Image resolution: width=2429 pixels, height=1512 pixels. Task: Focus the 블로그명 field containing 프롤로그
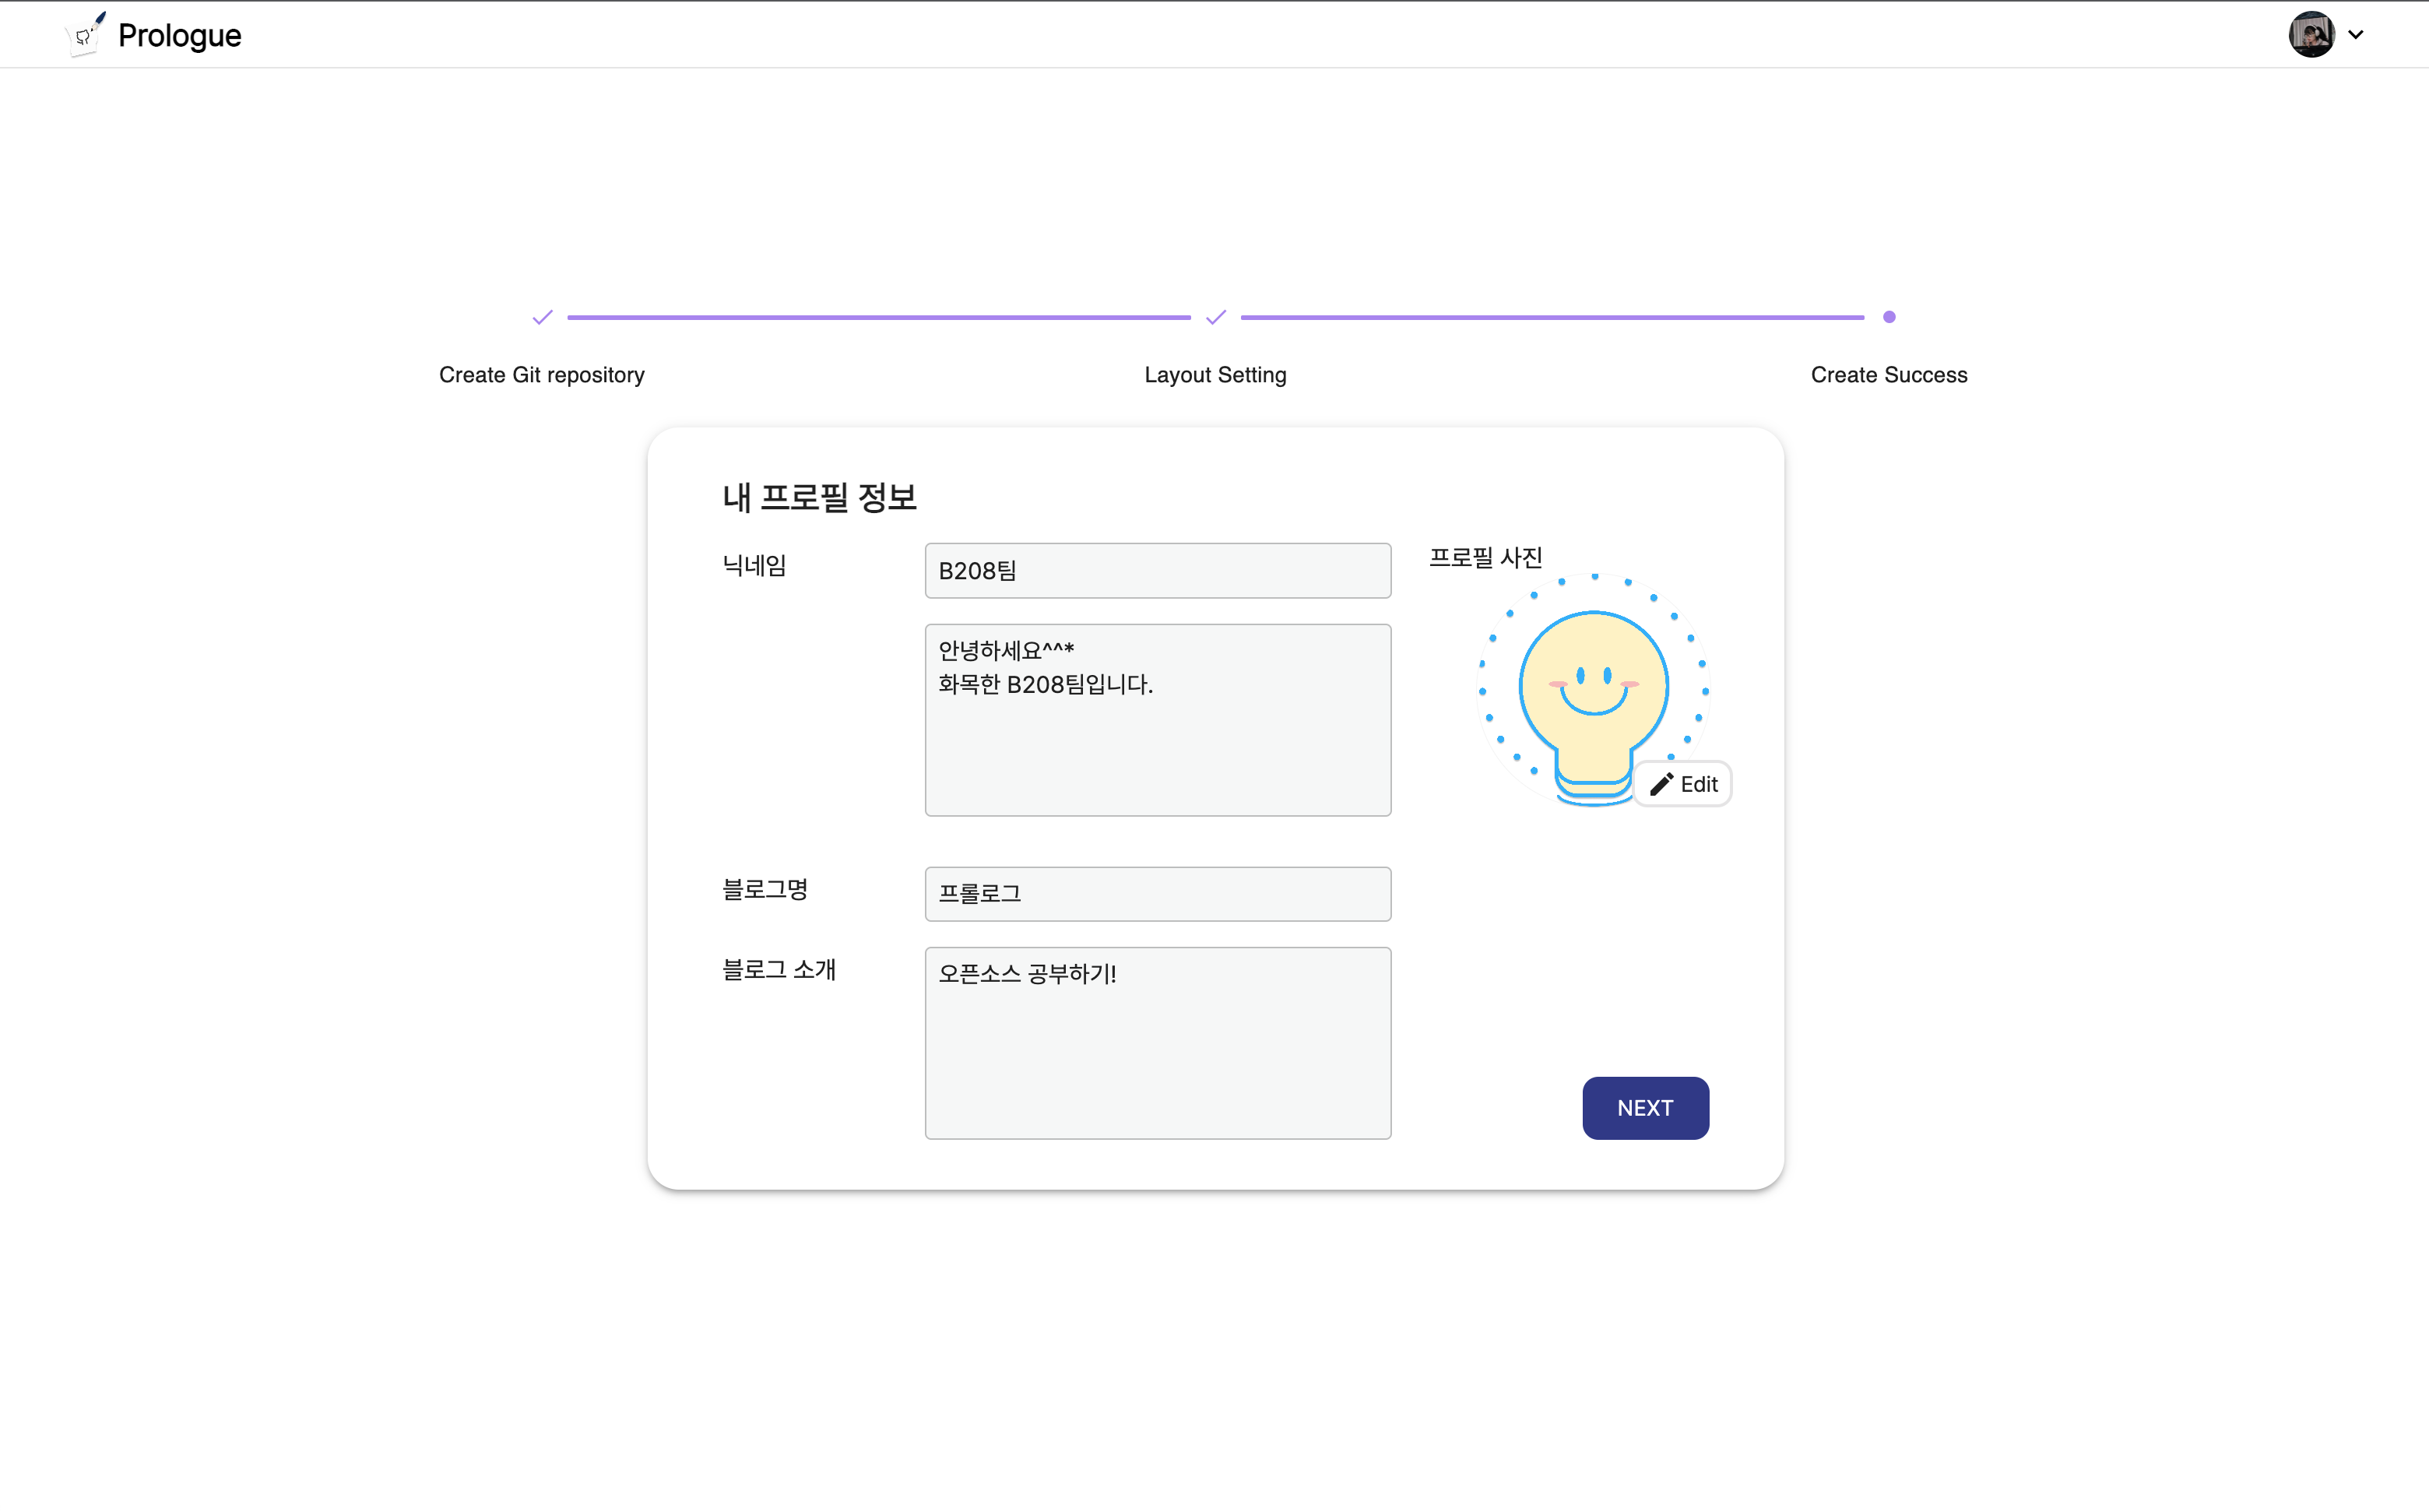tap(1157, 894)
